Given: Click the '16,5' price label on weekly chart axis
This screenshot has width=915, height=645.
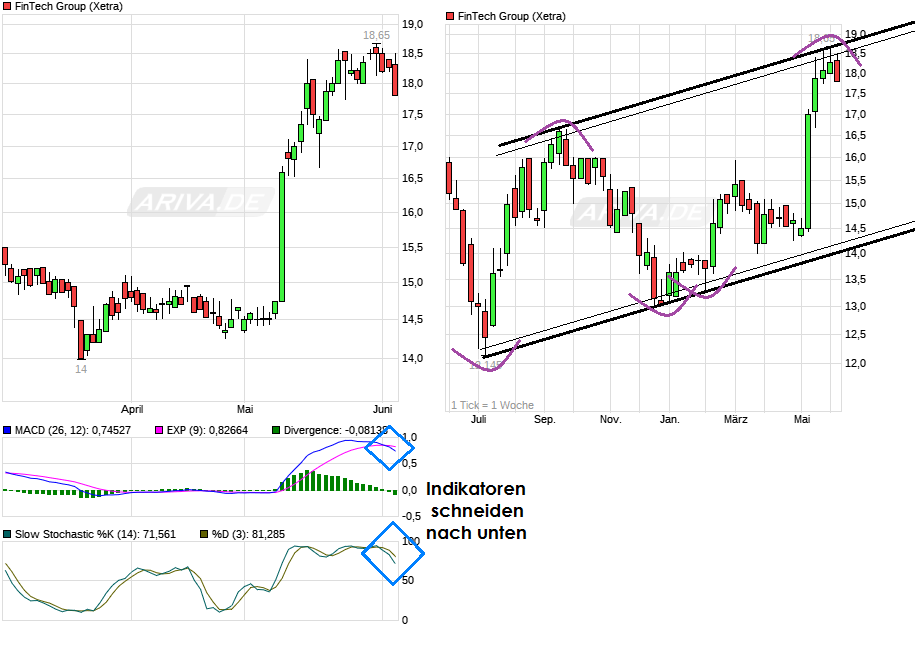Looking at the screenshot, I should tap(855, 135).
